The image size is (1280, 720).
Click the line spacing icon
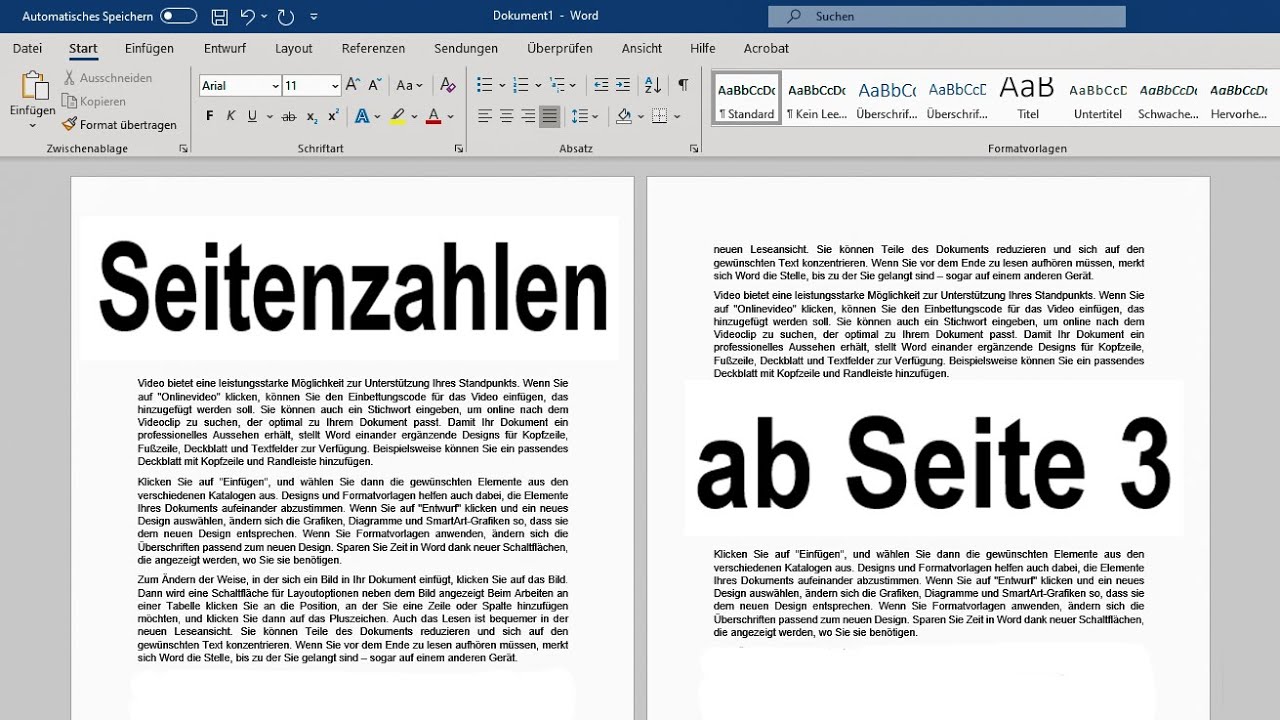click(x=579, y=117)
